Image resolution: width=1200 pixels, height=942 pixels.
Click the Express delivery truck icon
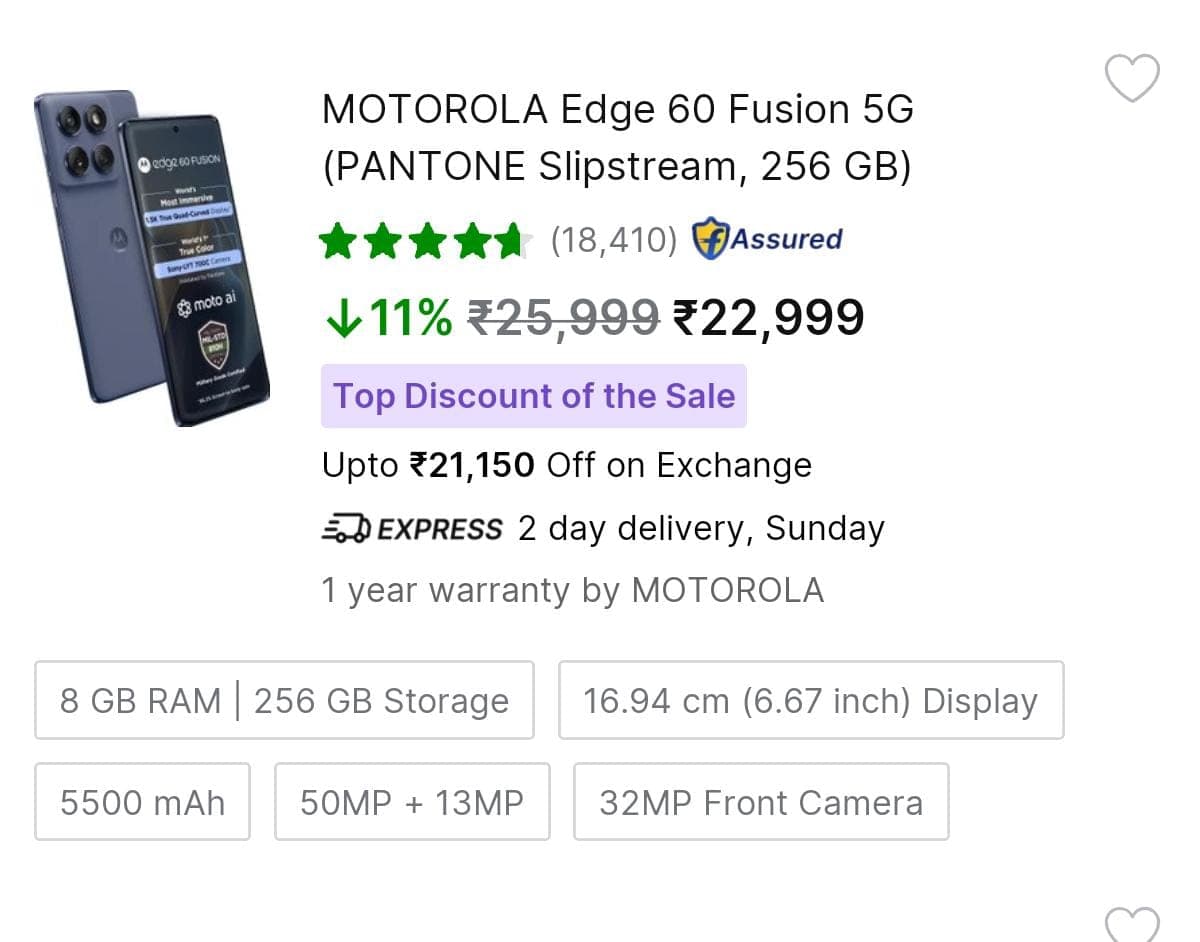click(x=346, y=528)
